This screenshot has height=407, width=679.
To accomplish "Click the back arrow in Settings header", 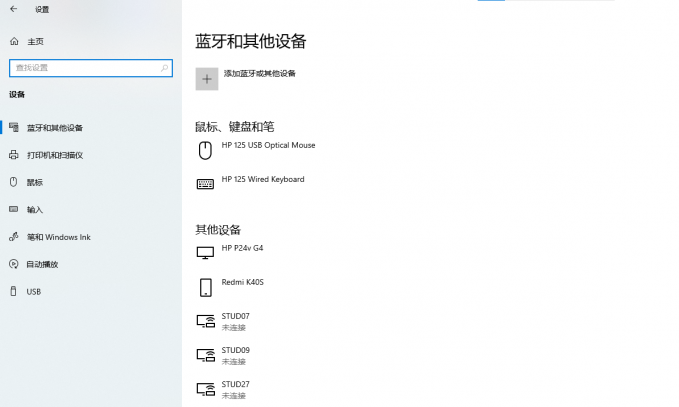I will (13, 9).
